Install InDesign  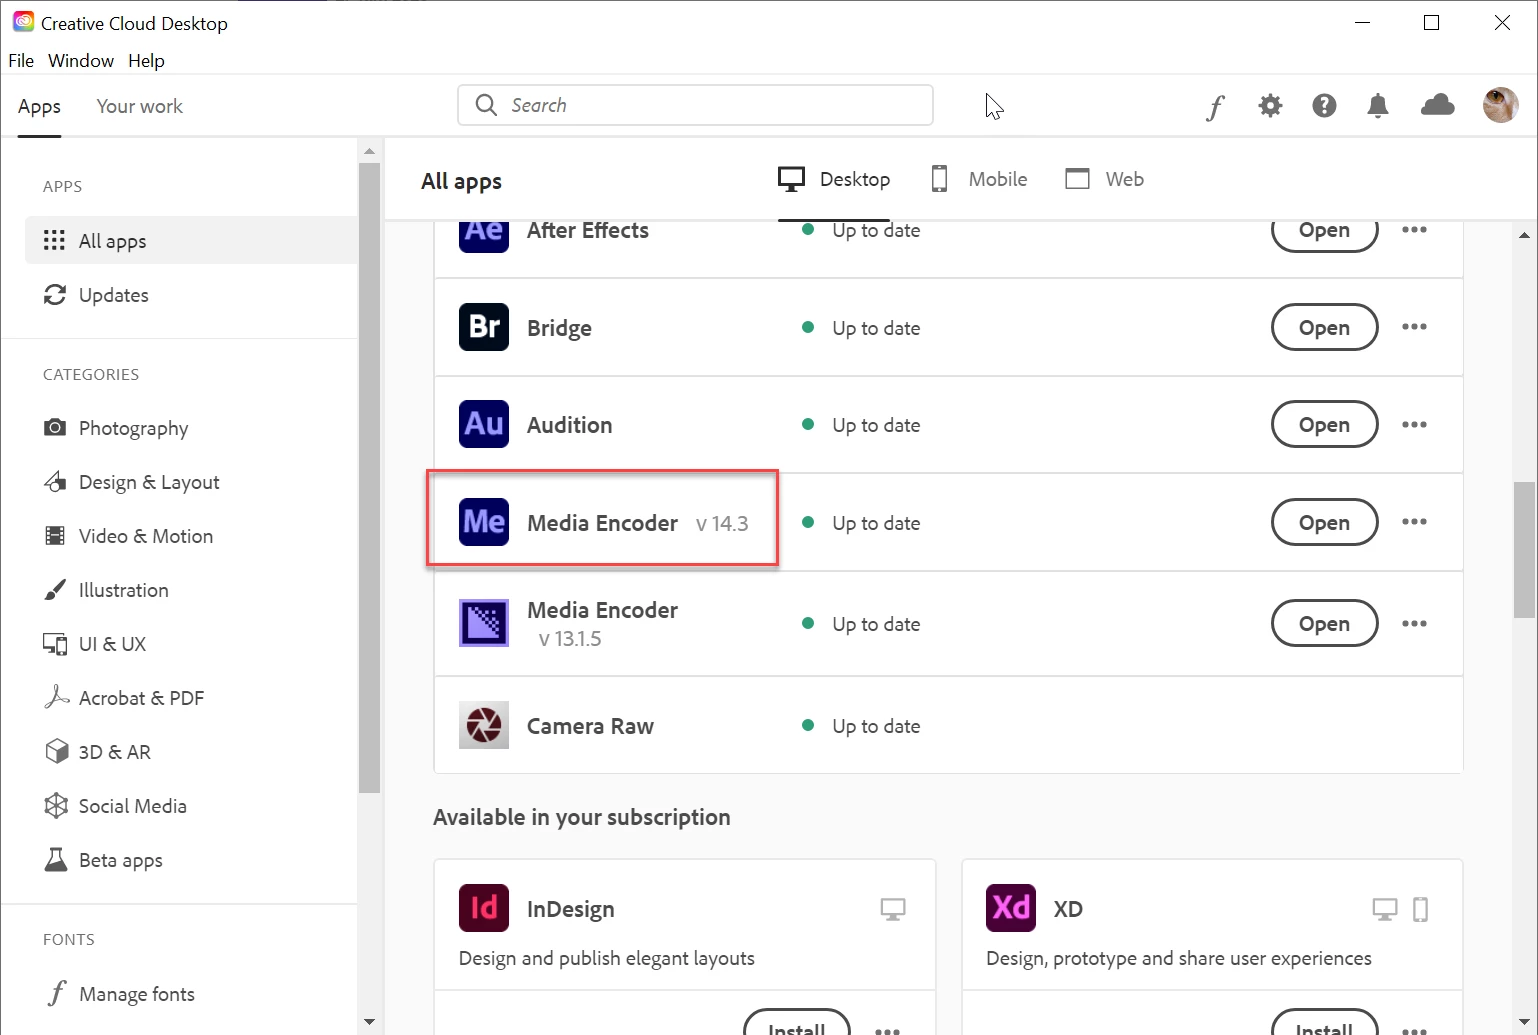tap(797, 1023)
